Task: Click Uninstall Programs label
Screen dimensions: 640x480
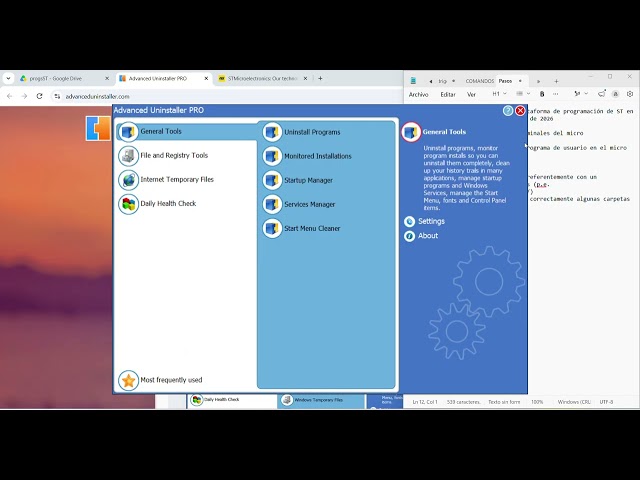Action: coord(312,132)
